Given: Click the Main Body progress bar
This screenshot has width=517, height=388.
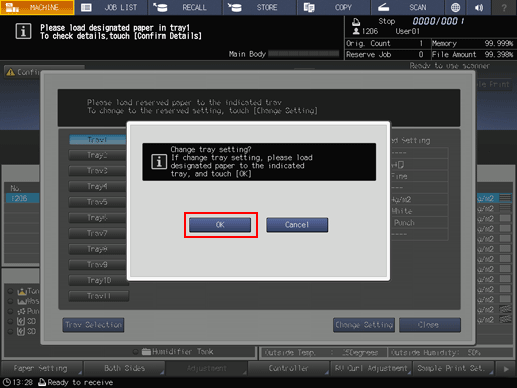Looking at the screenshot, I should click(x=303, y=54).
